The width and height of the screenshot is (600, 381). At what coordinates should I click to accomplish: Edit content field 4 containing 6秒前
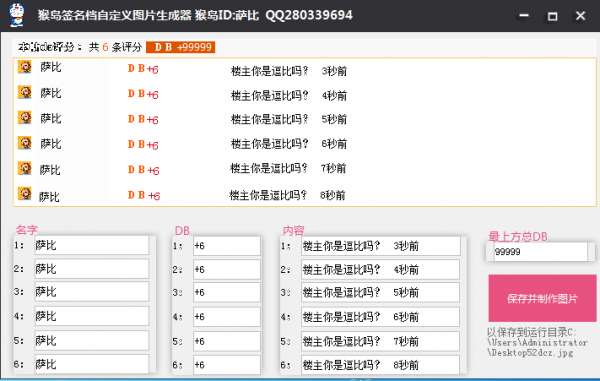pyautogui.click(x=380, y=317)
